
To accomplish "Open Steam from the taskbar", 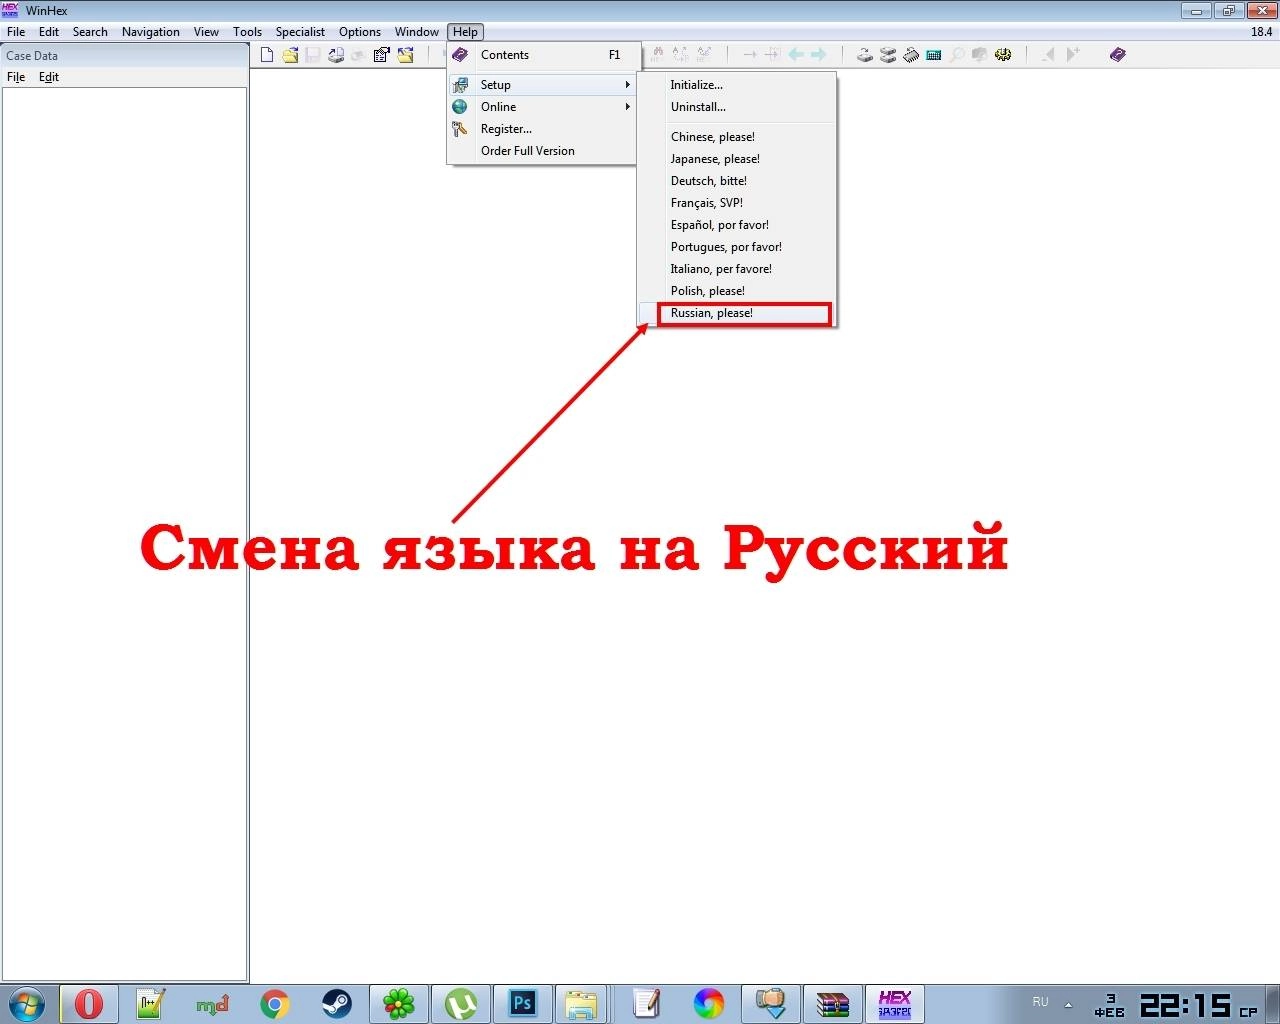I will [337, 1003].
